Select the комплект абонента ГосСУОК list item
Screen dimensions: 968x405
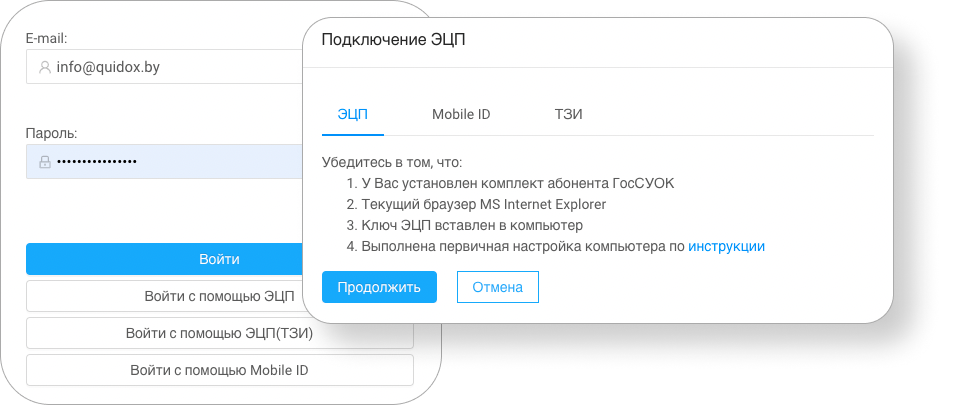[x=510, y=183]
